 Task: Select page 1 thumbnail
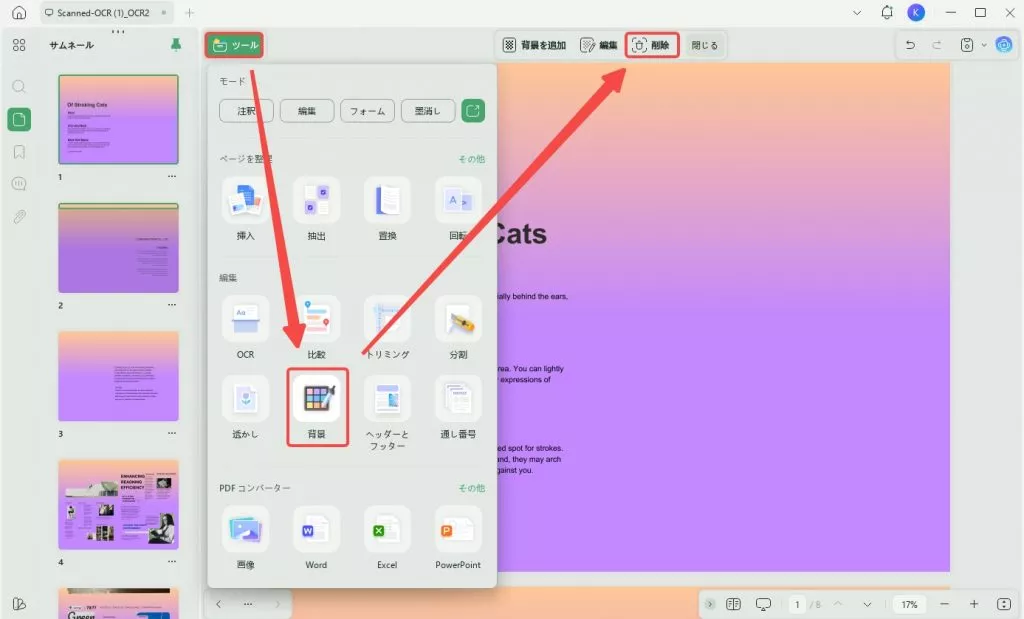click(118, 119)
